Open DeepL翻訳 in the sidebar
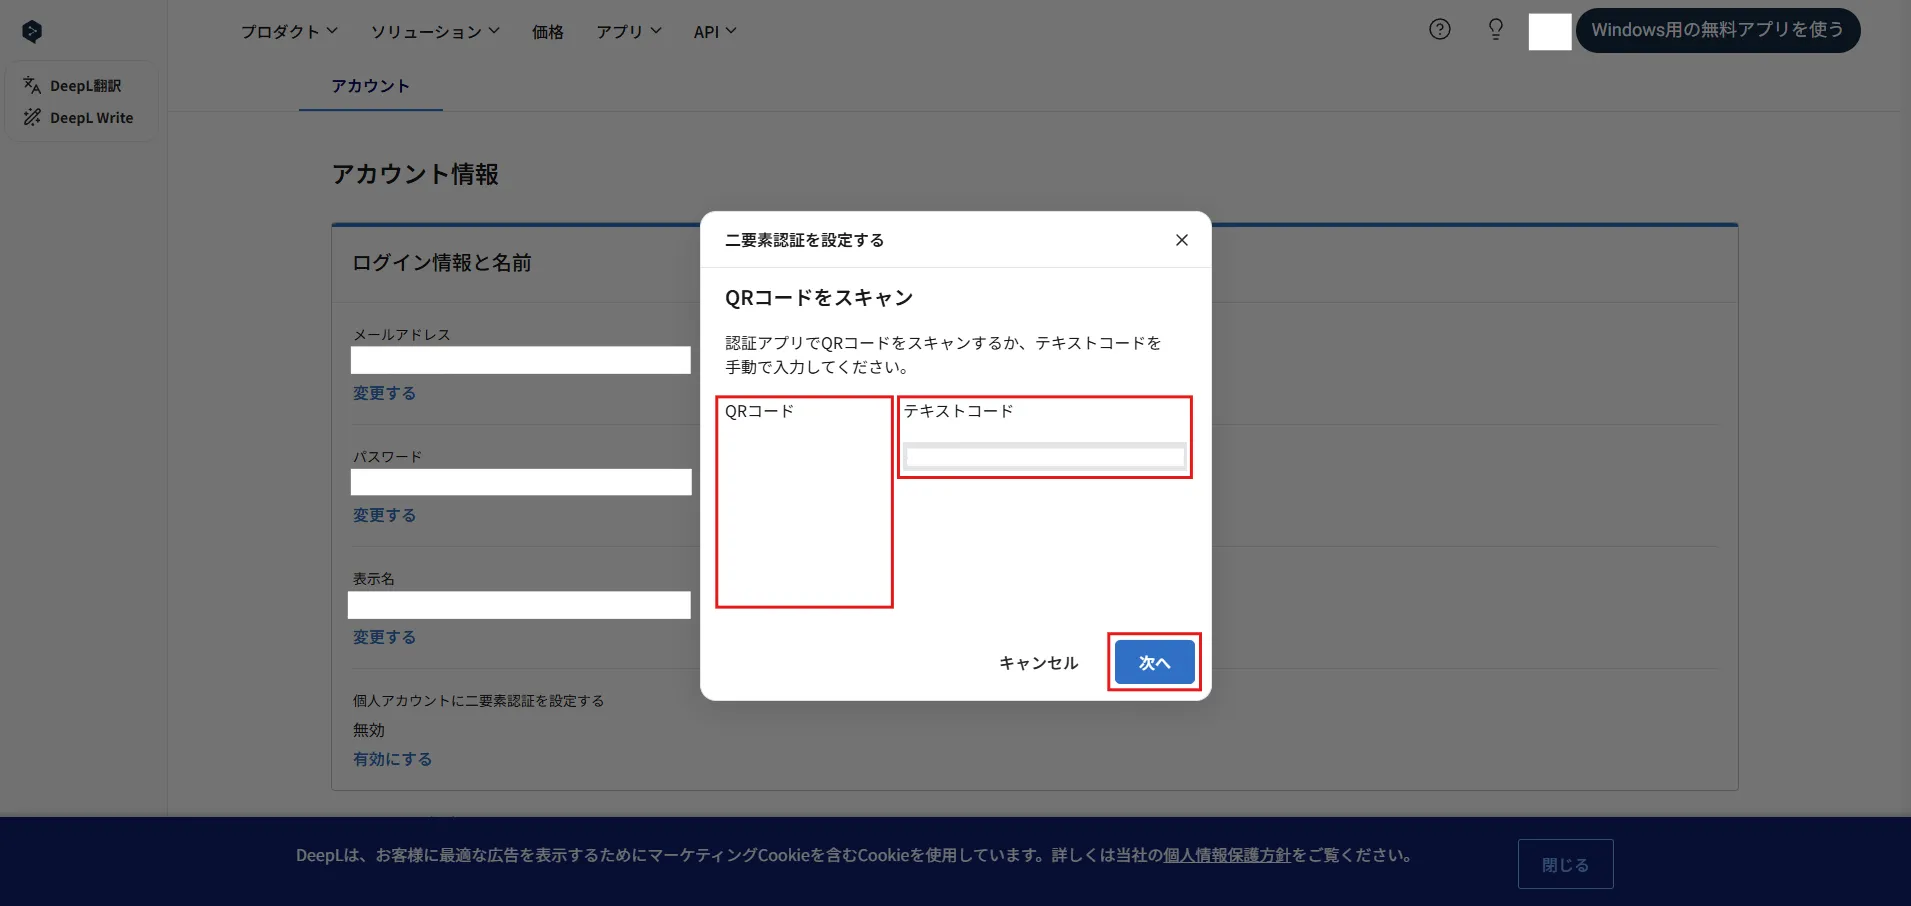Image resolution: width=1911 pixels, height=906 pixels. [73, 86]
